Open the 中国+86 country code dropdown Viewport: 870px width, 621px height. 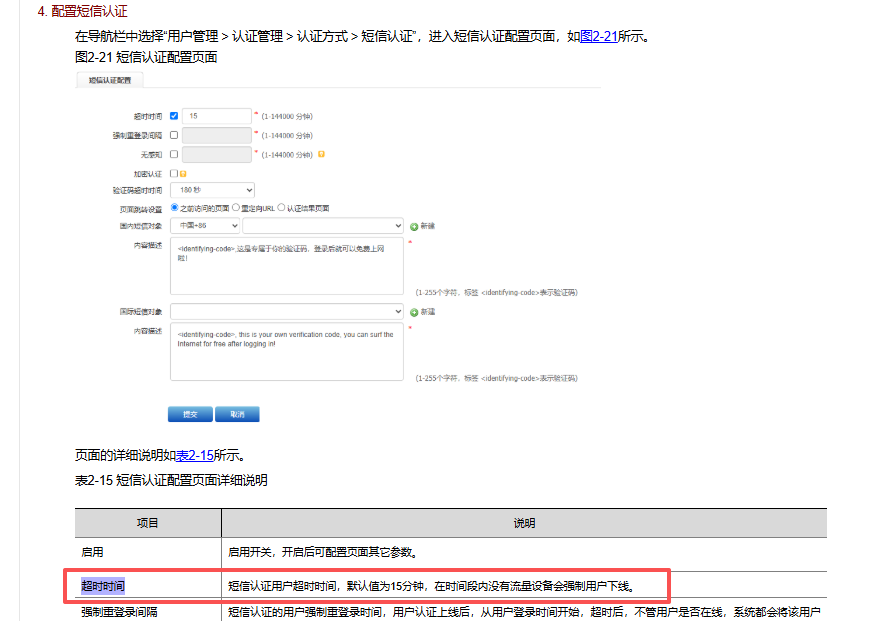[204, 226]
